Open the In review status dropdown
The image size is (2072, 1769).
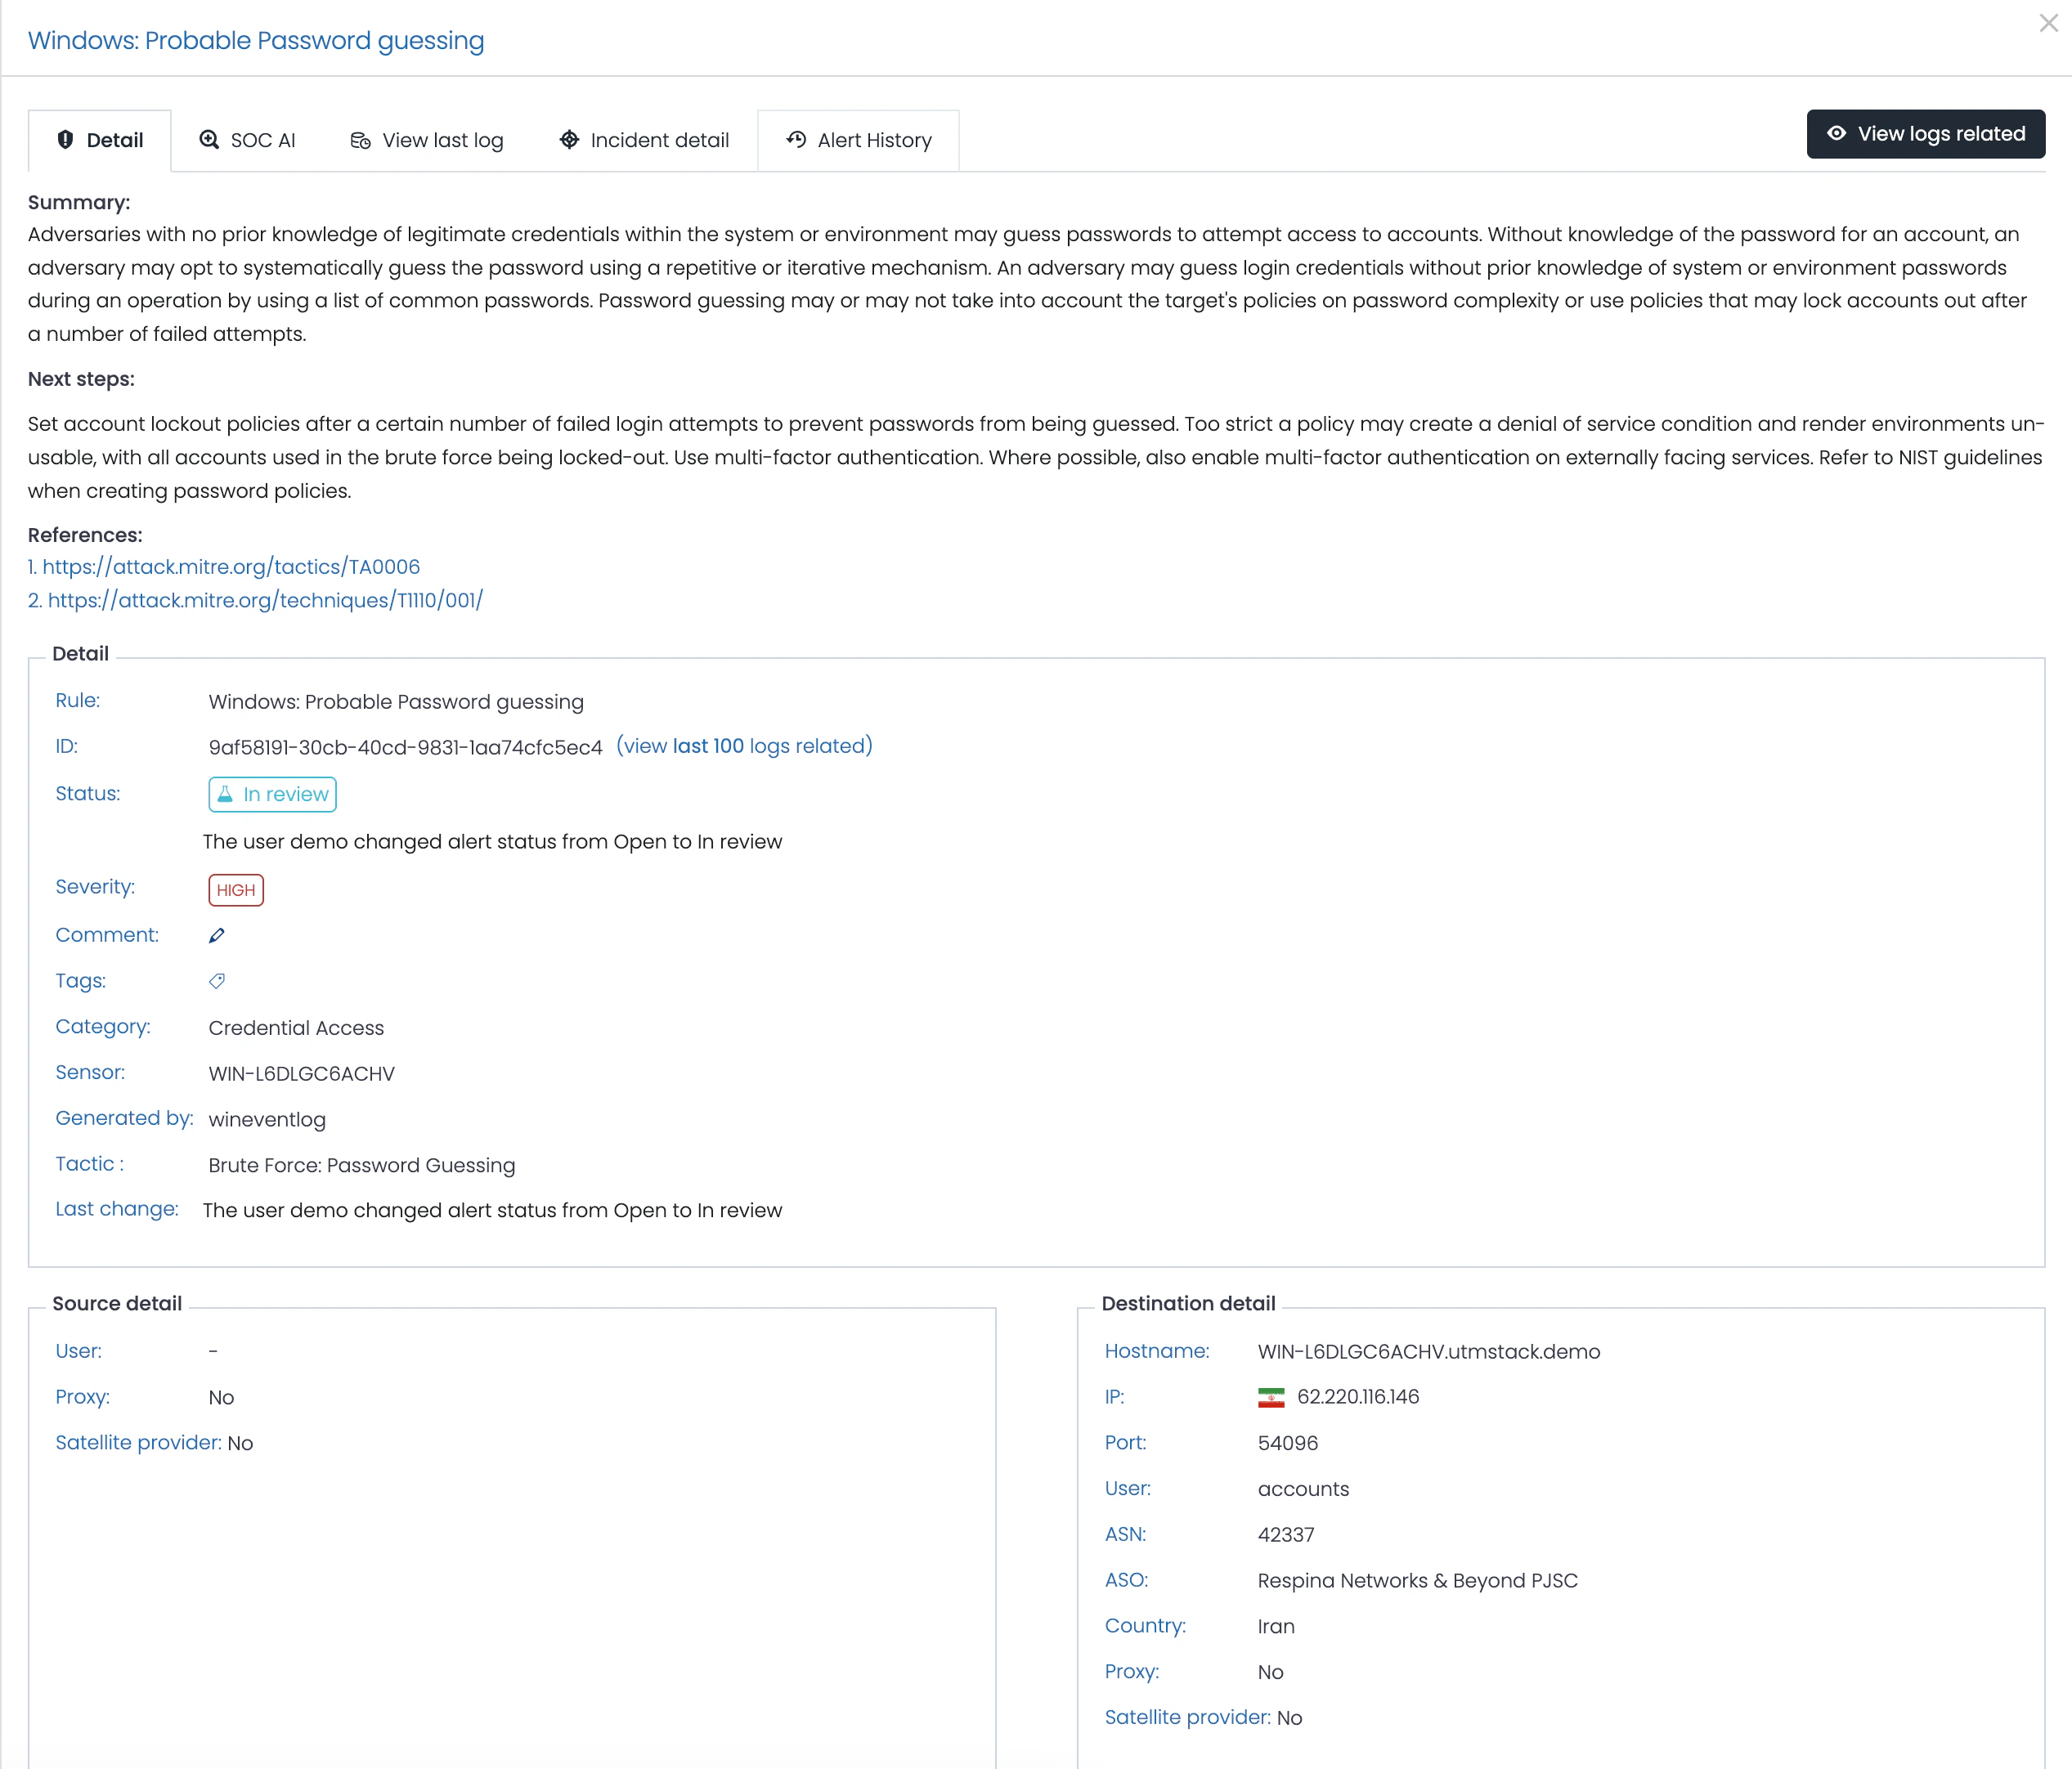coord(272,794)
